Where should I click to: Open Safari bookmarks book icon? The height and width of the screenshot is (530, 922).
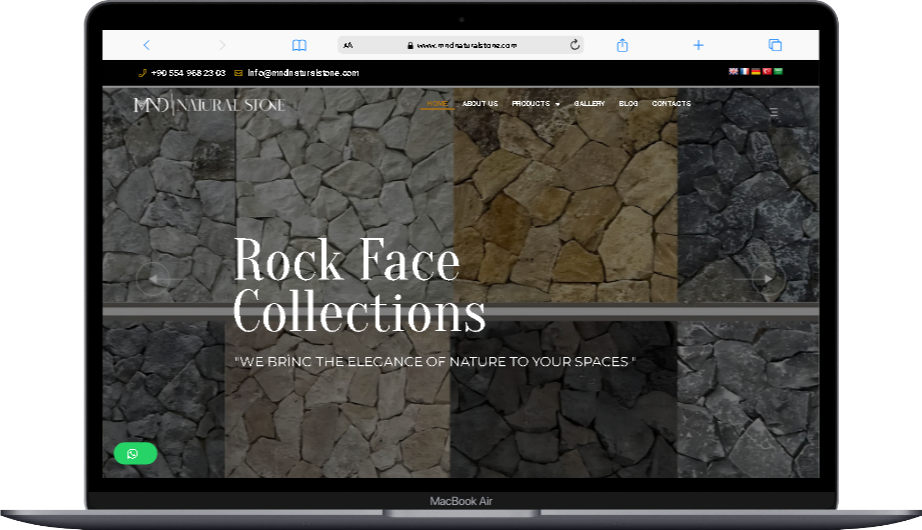[299, 45]
